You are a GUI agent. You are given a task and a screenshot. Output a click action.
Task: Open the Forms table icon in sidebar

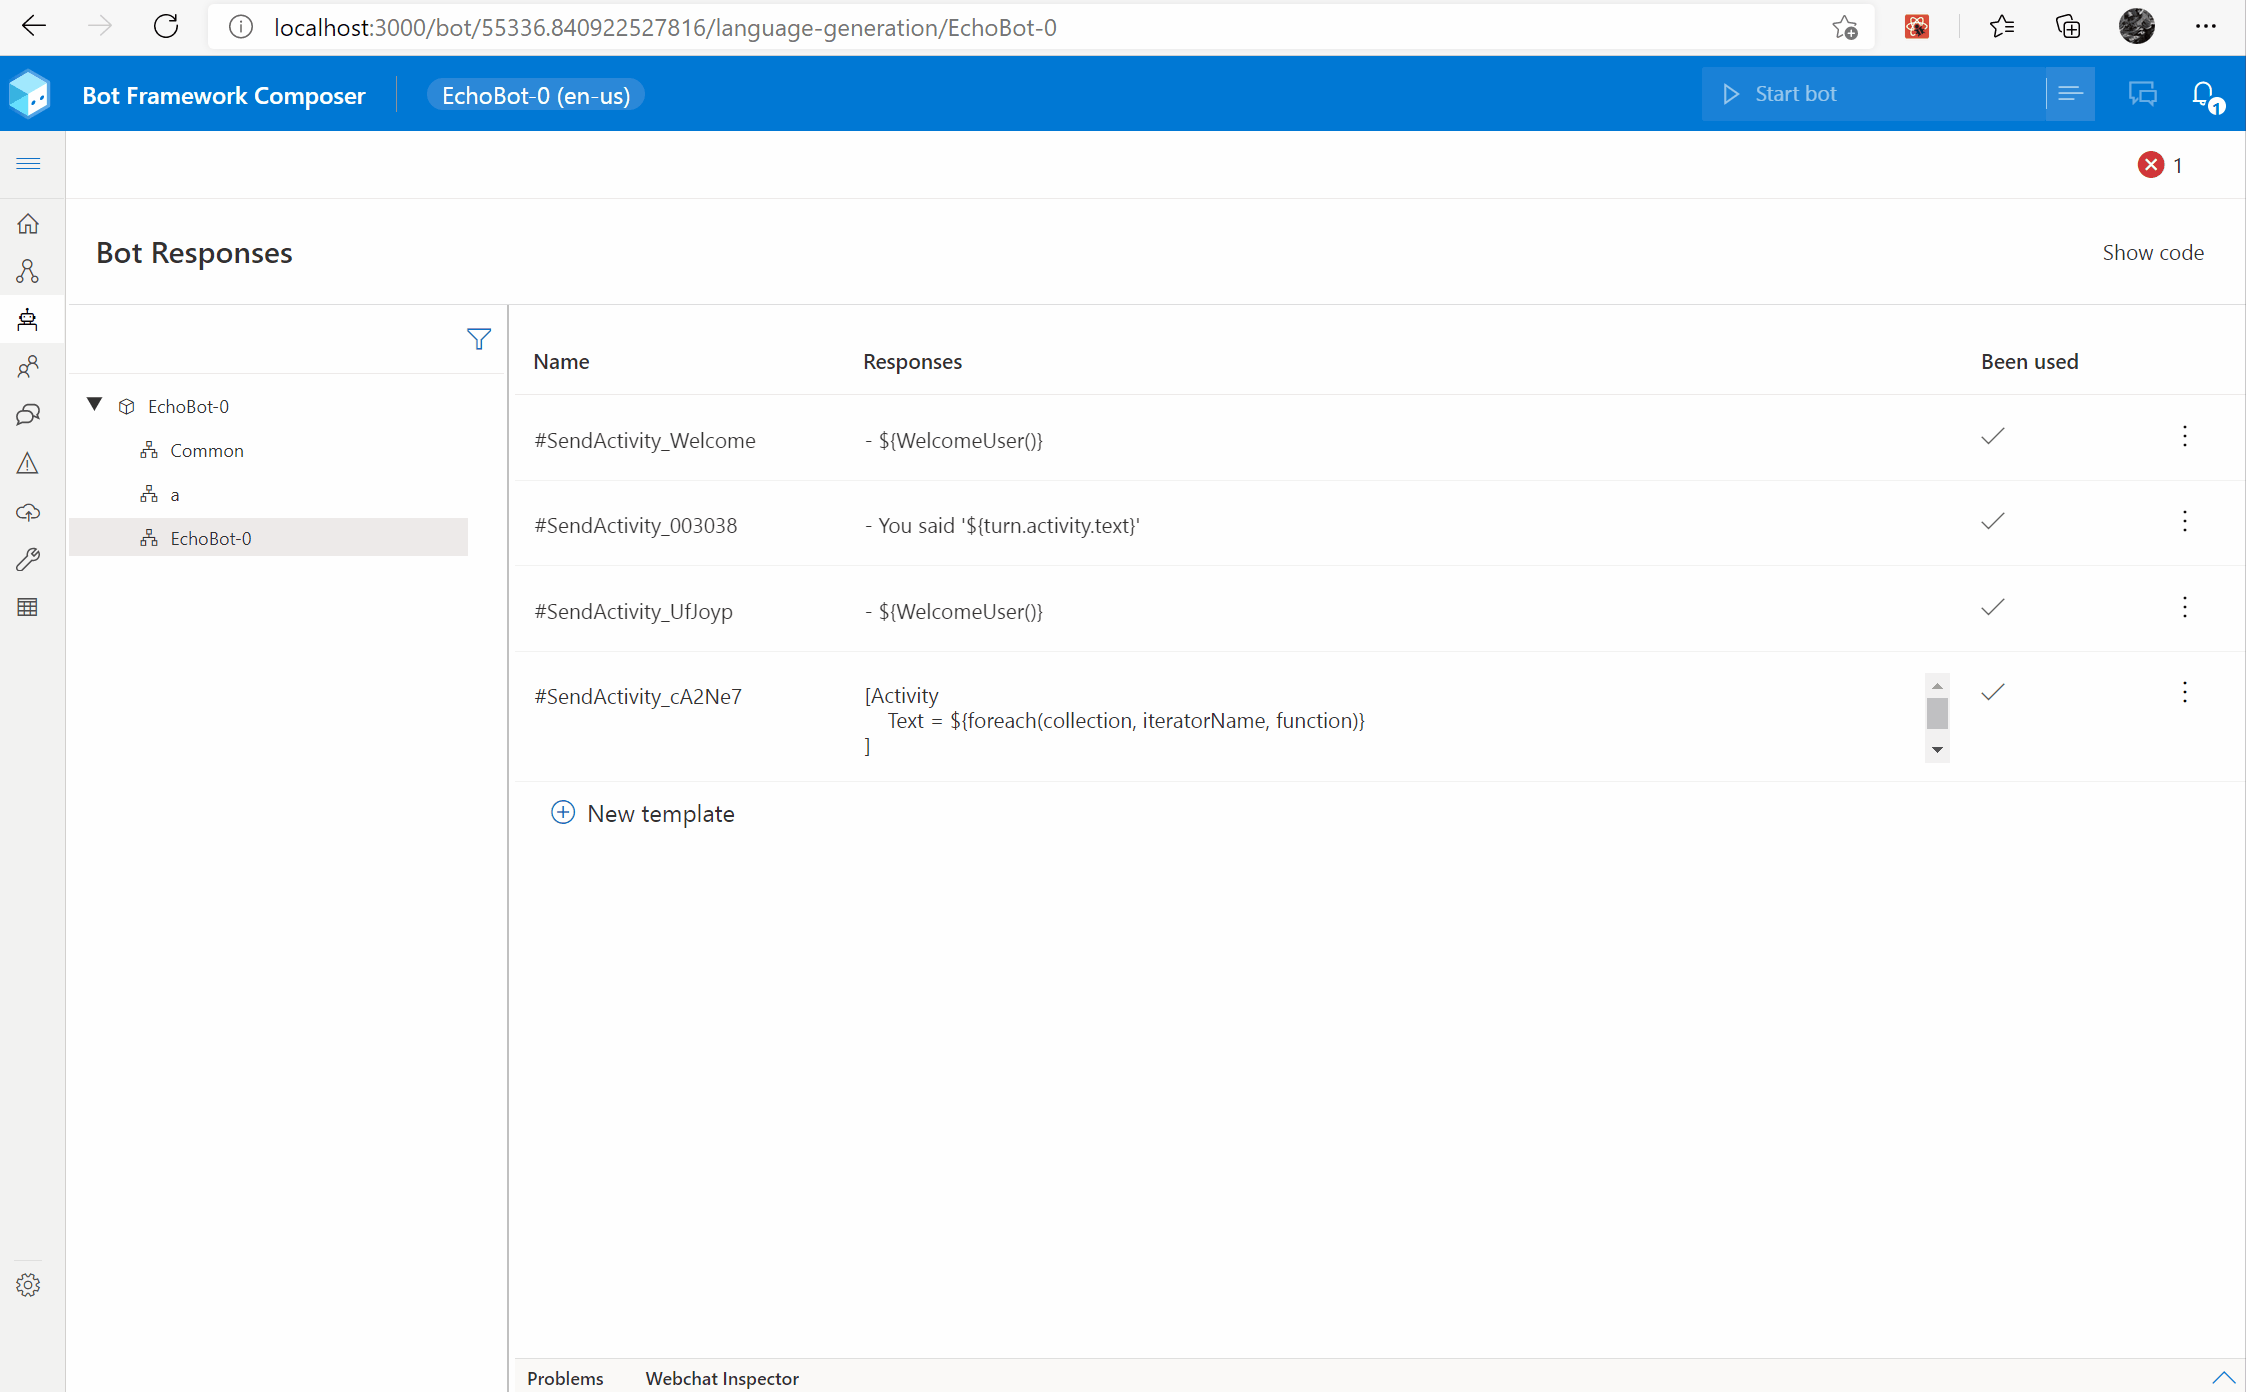[x=28, y=607]
